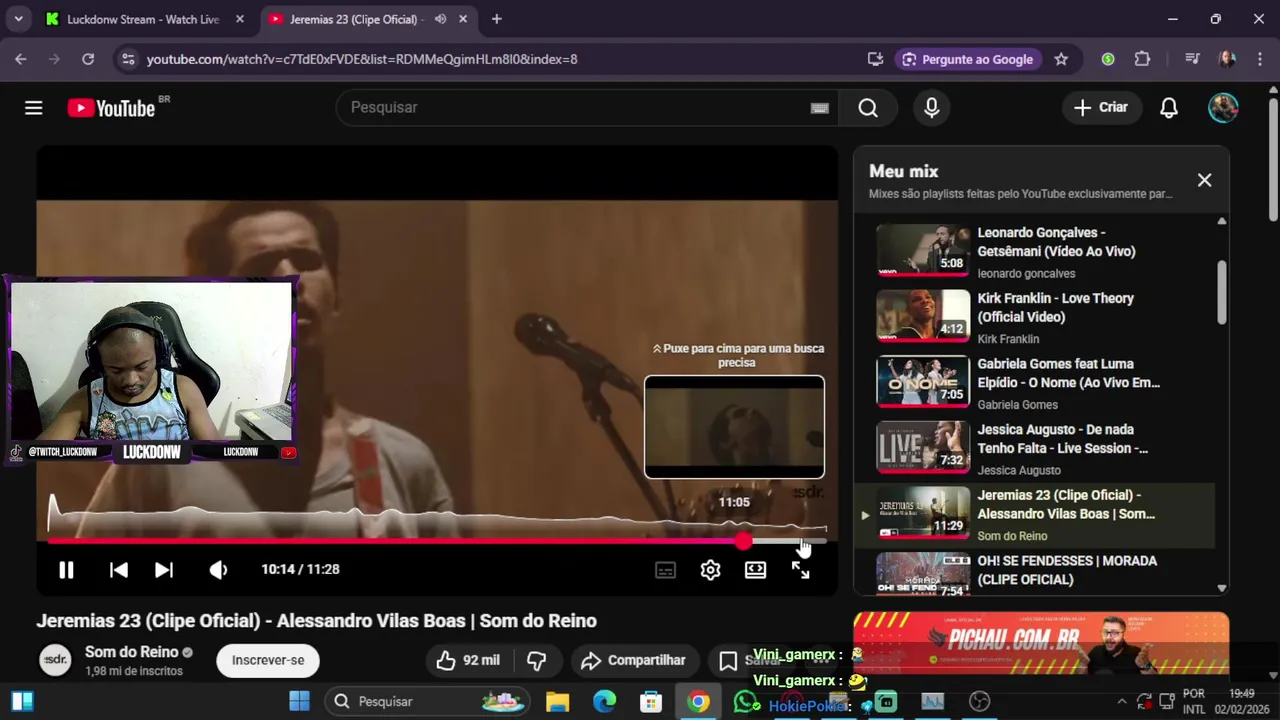
Task: View site information icon in address bar
Action: pos(128,59)
